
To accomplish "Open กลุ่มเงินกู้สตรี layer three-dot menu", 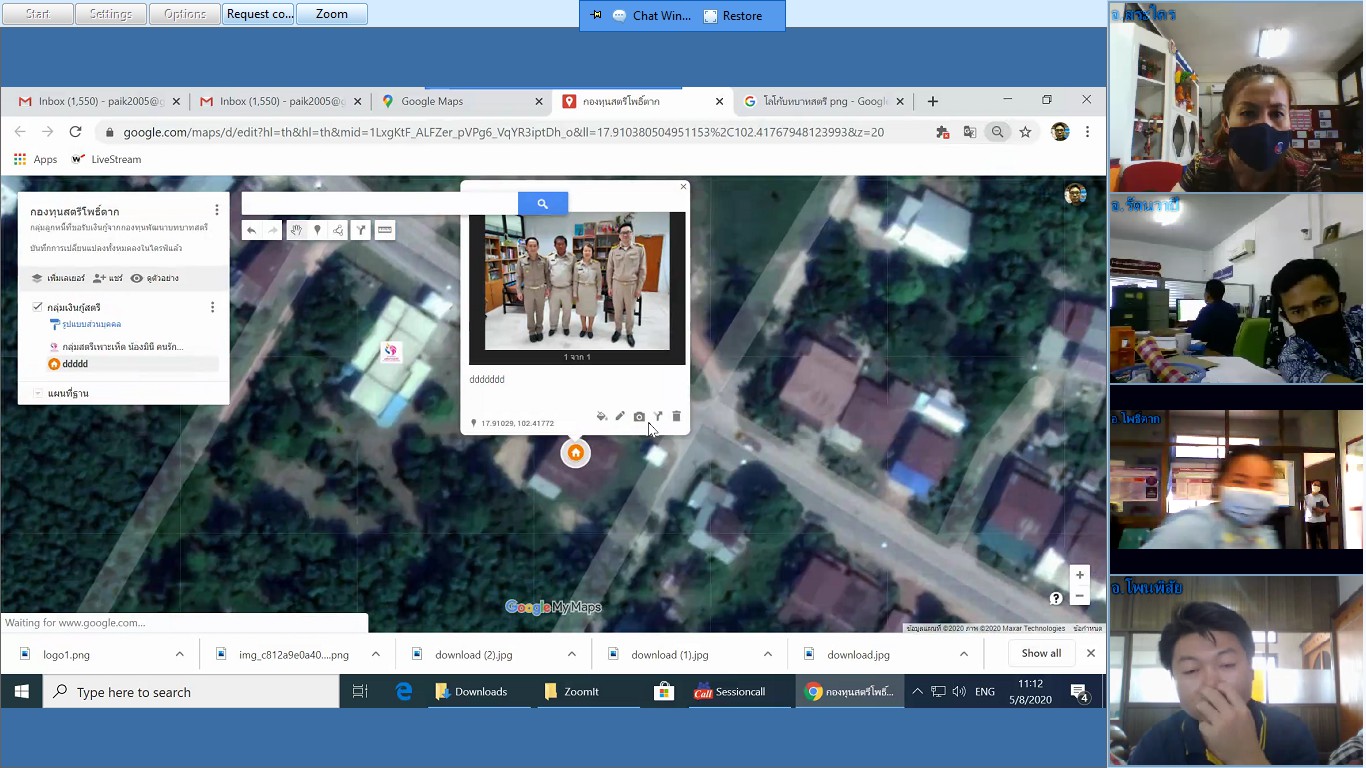I will (x=212, y=307).
